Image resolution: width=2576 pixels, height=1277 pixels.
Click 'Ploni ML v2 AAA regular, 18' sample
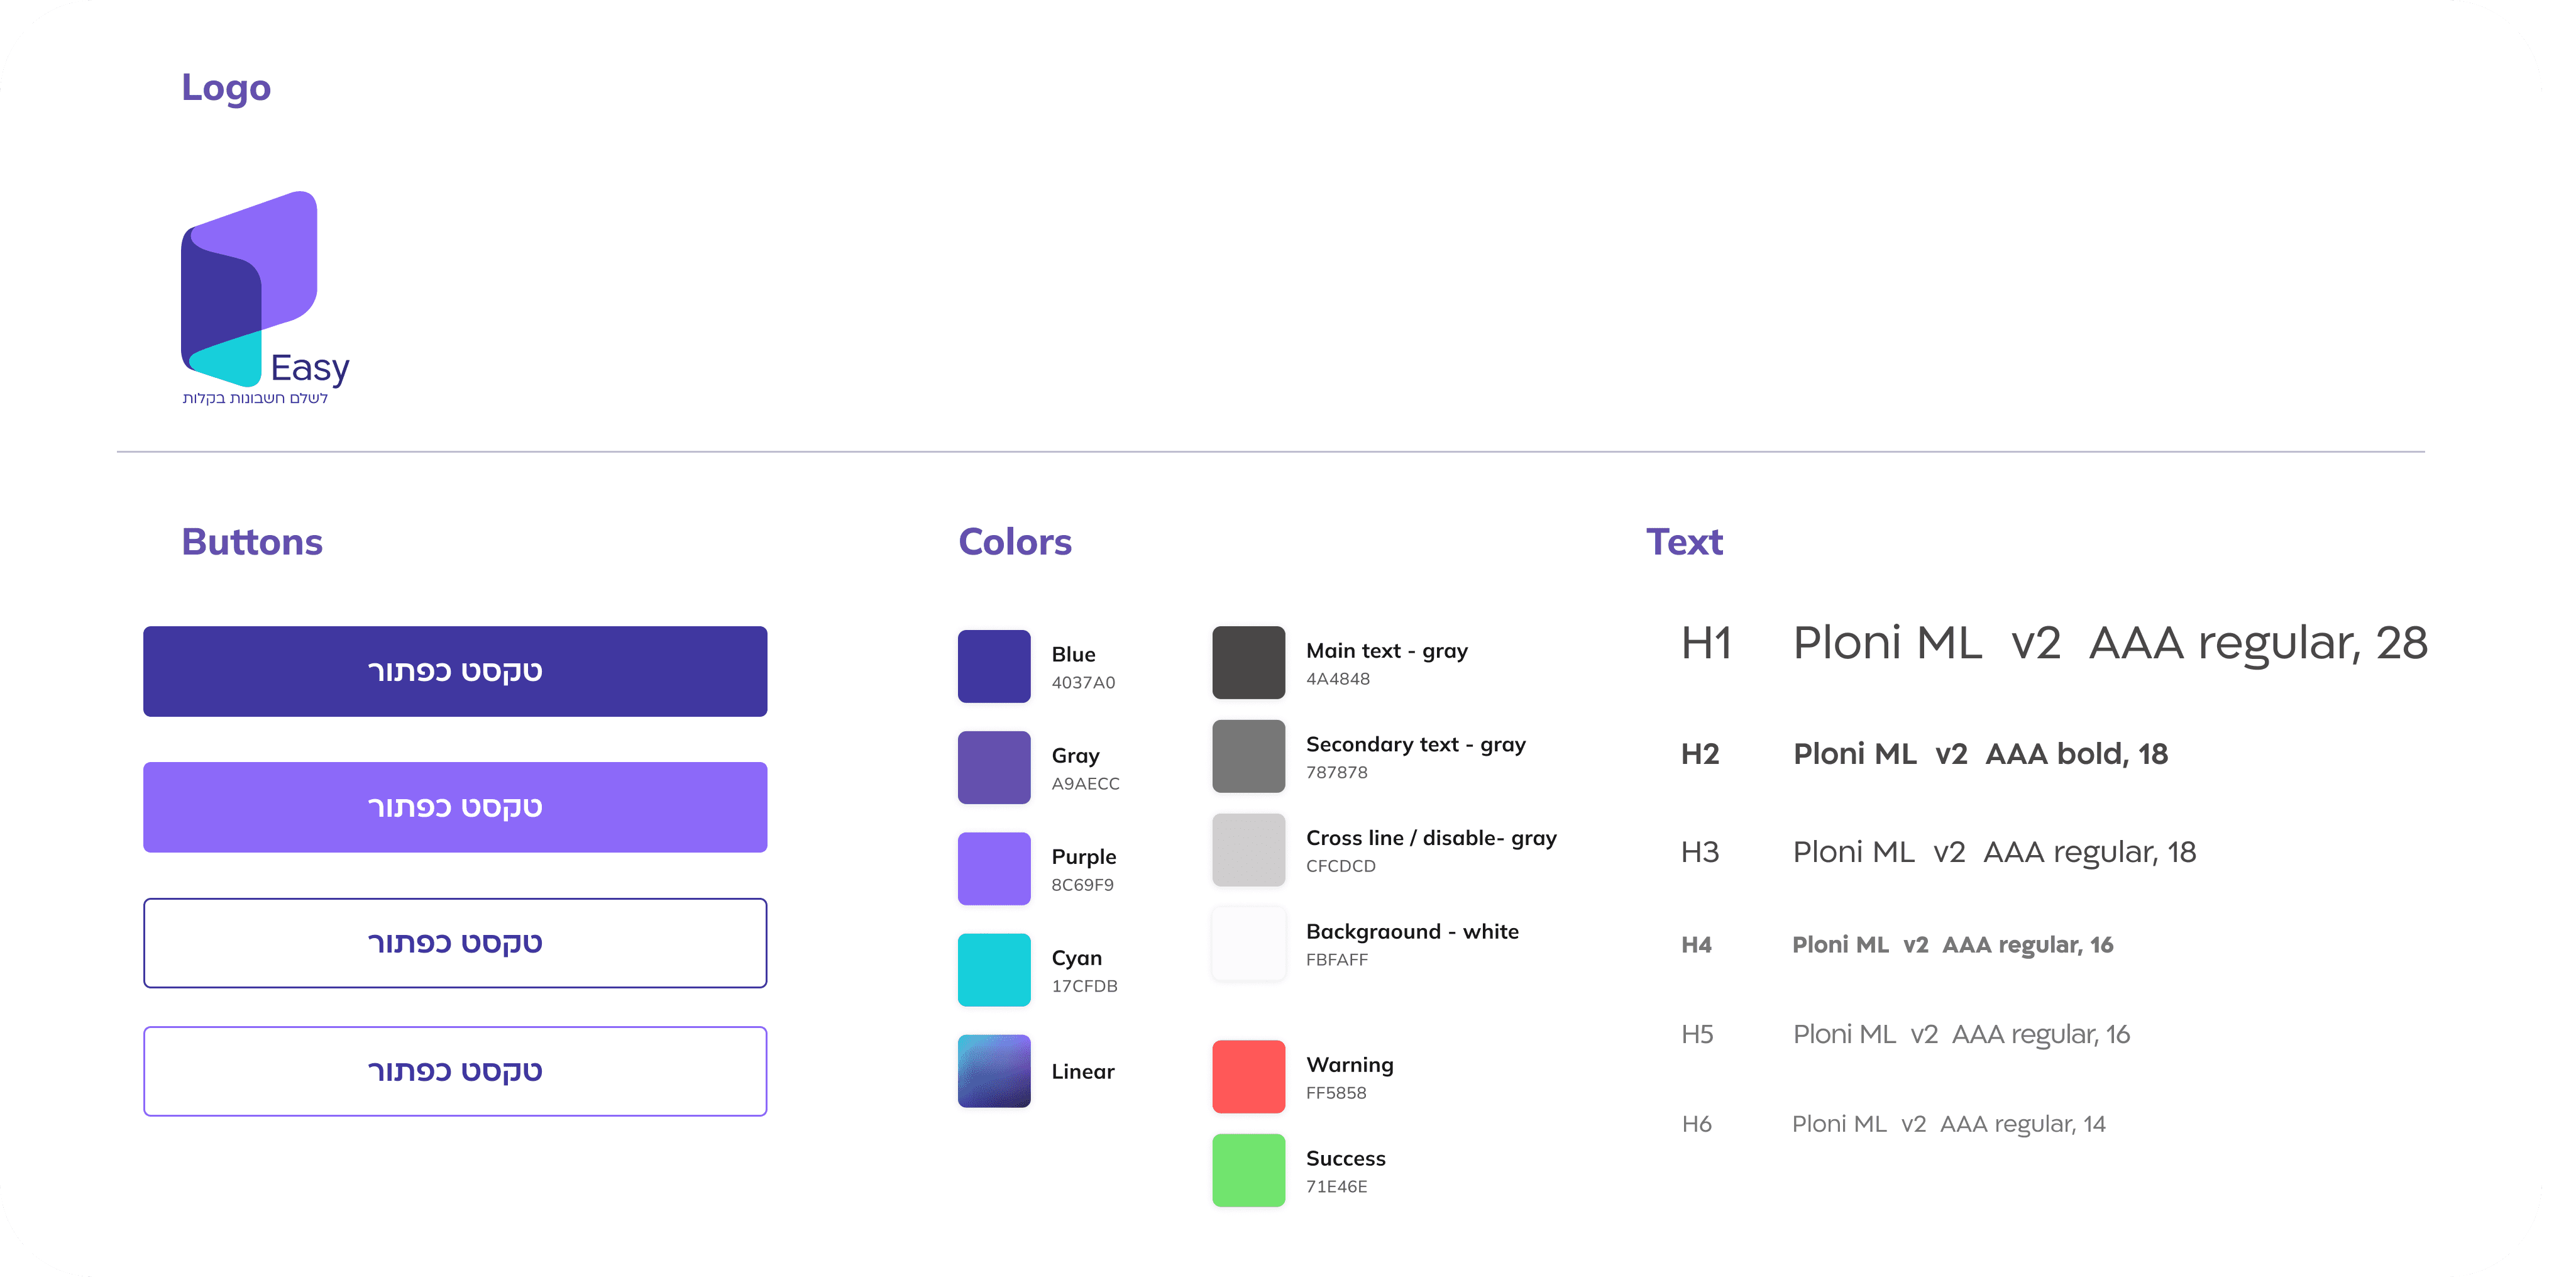pos(1994,852)
